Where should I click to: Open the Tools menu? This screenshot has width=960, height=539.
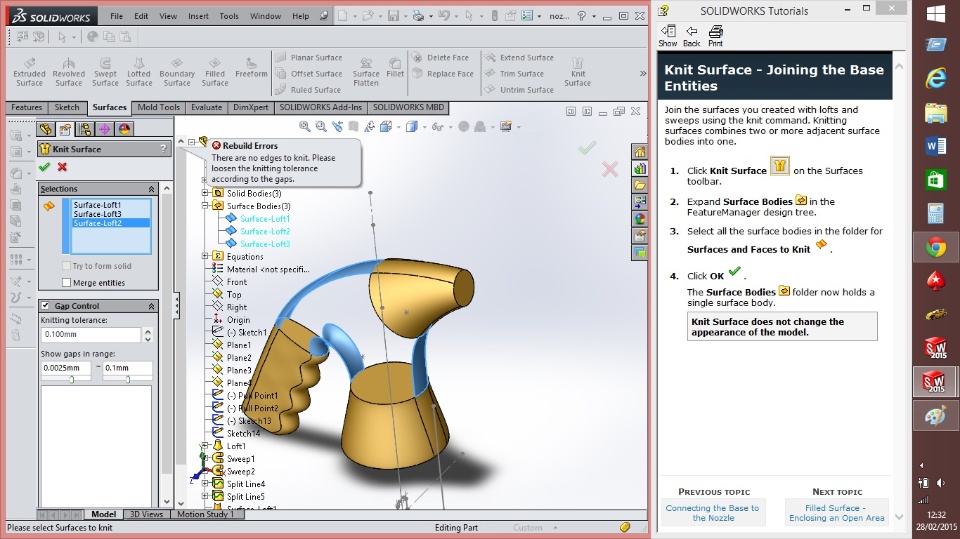229,16
